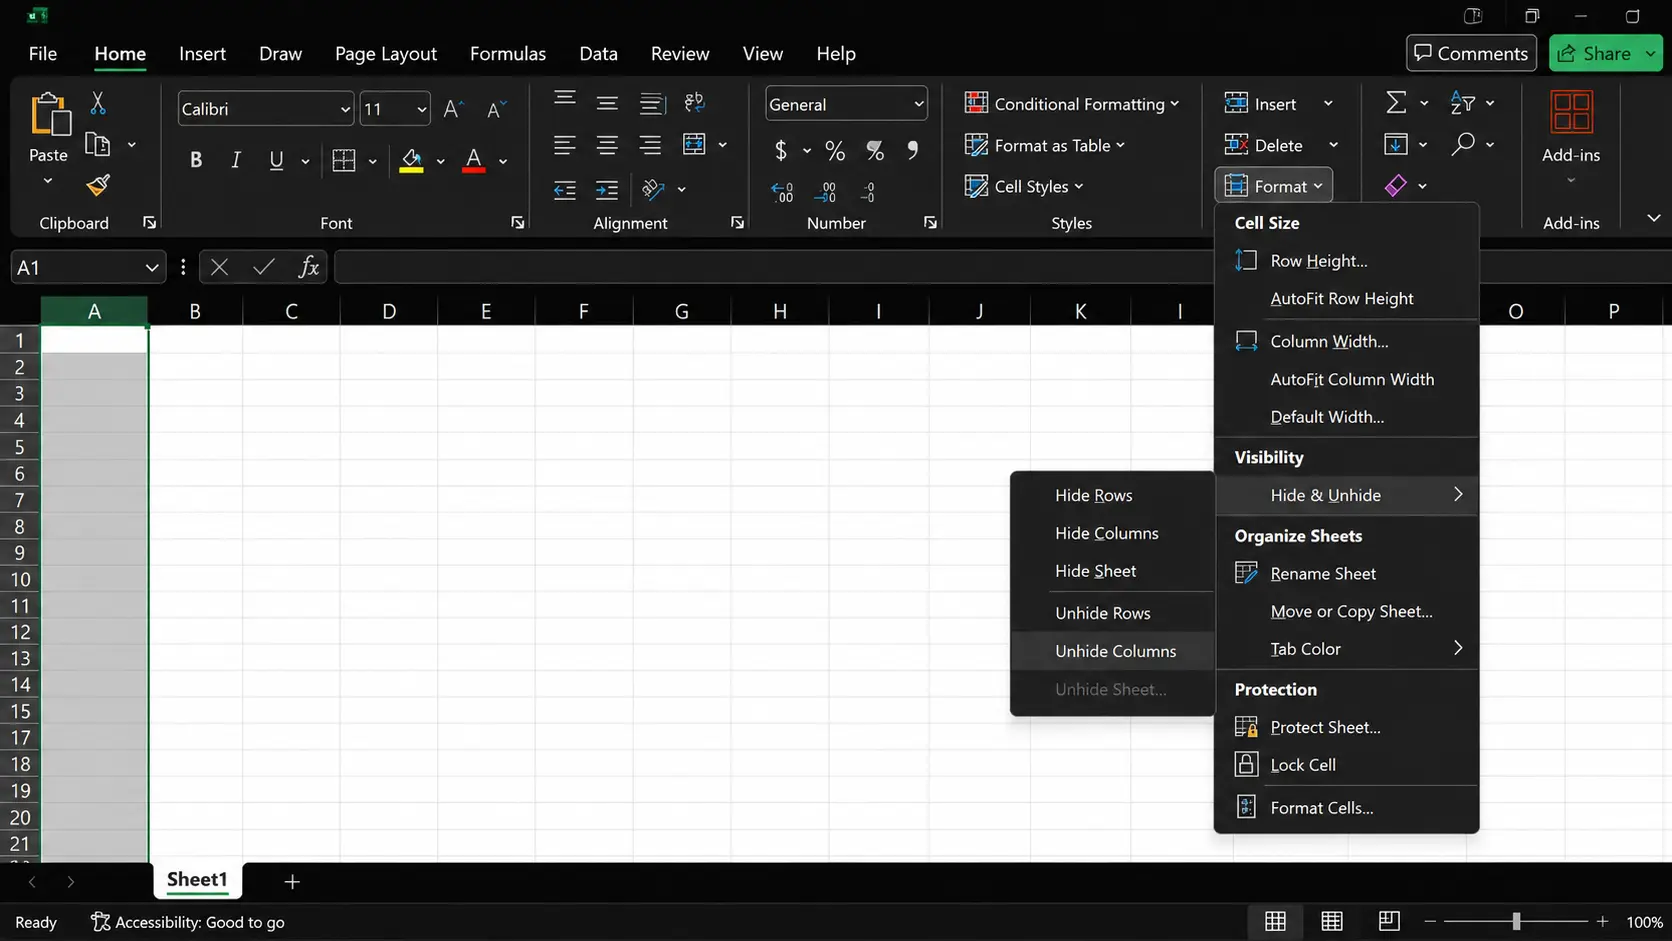This screenshot has height=941, width=1672.
Task: Collapse the ribbon with the chevron
Action: pos(1653,218)
